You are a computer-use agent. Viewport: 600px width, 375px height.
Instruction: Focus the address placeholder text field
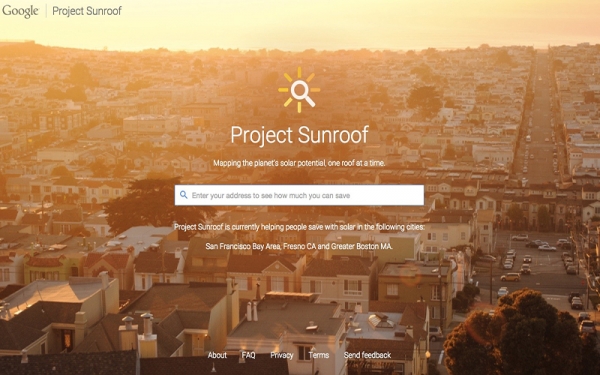coord(271,196)
